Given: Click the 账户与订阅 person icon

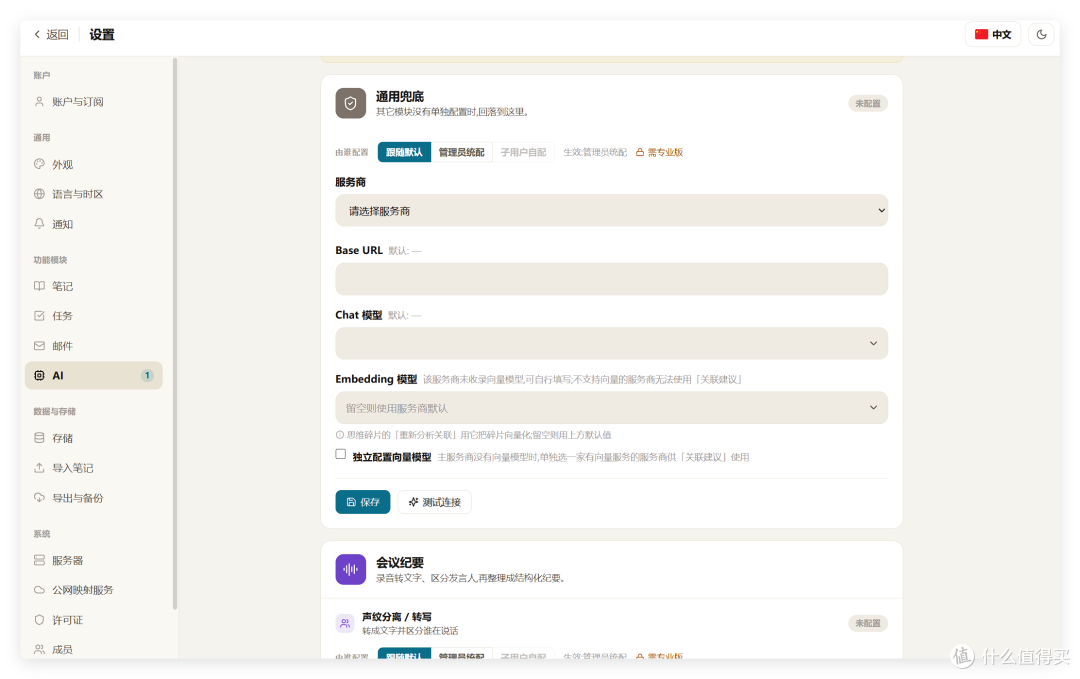Looking at the screenshot, I should point(39,102).
